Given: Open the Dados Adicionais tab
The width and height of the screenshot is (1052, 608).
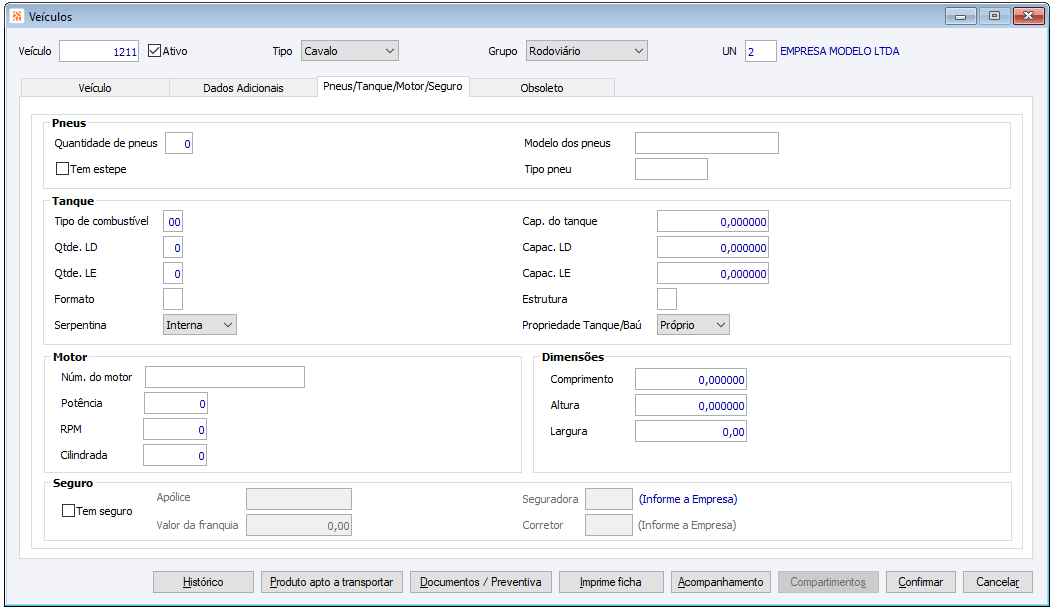Looking at the screenshot, I should pos(244,88).
